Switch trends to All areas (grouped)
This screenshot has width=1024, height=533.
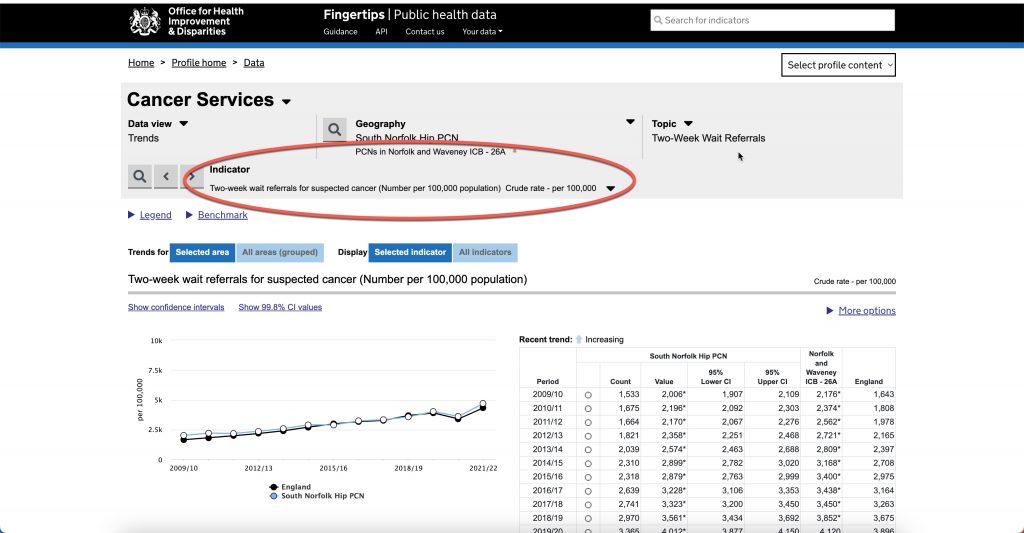pos(280,252)
